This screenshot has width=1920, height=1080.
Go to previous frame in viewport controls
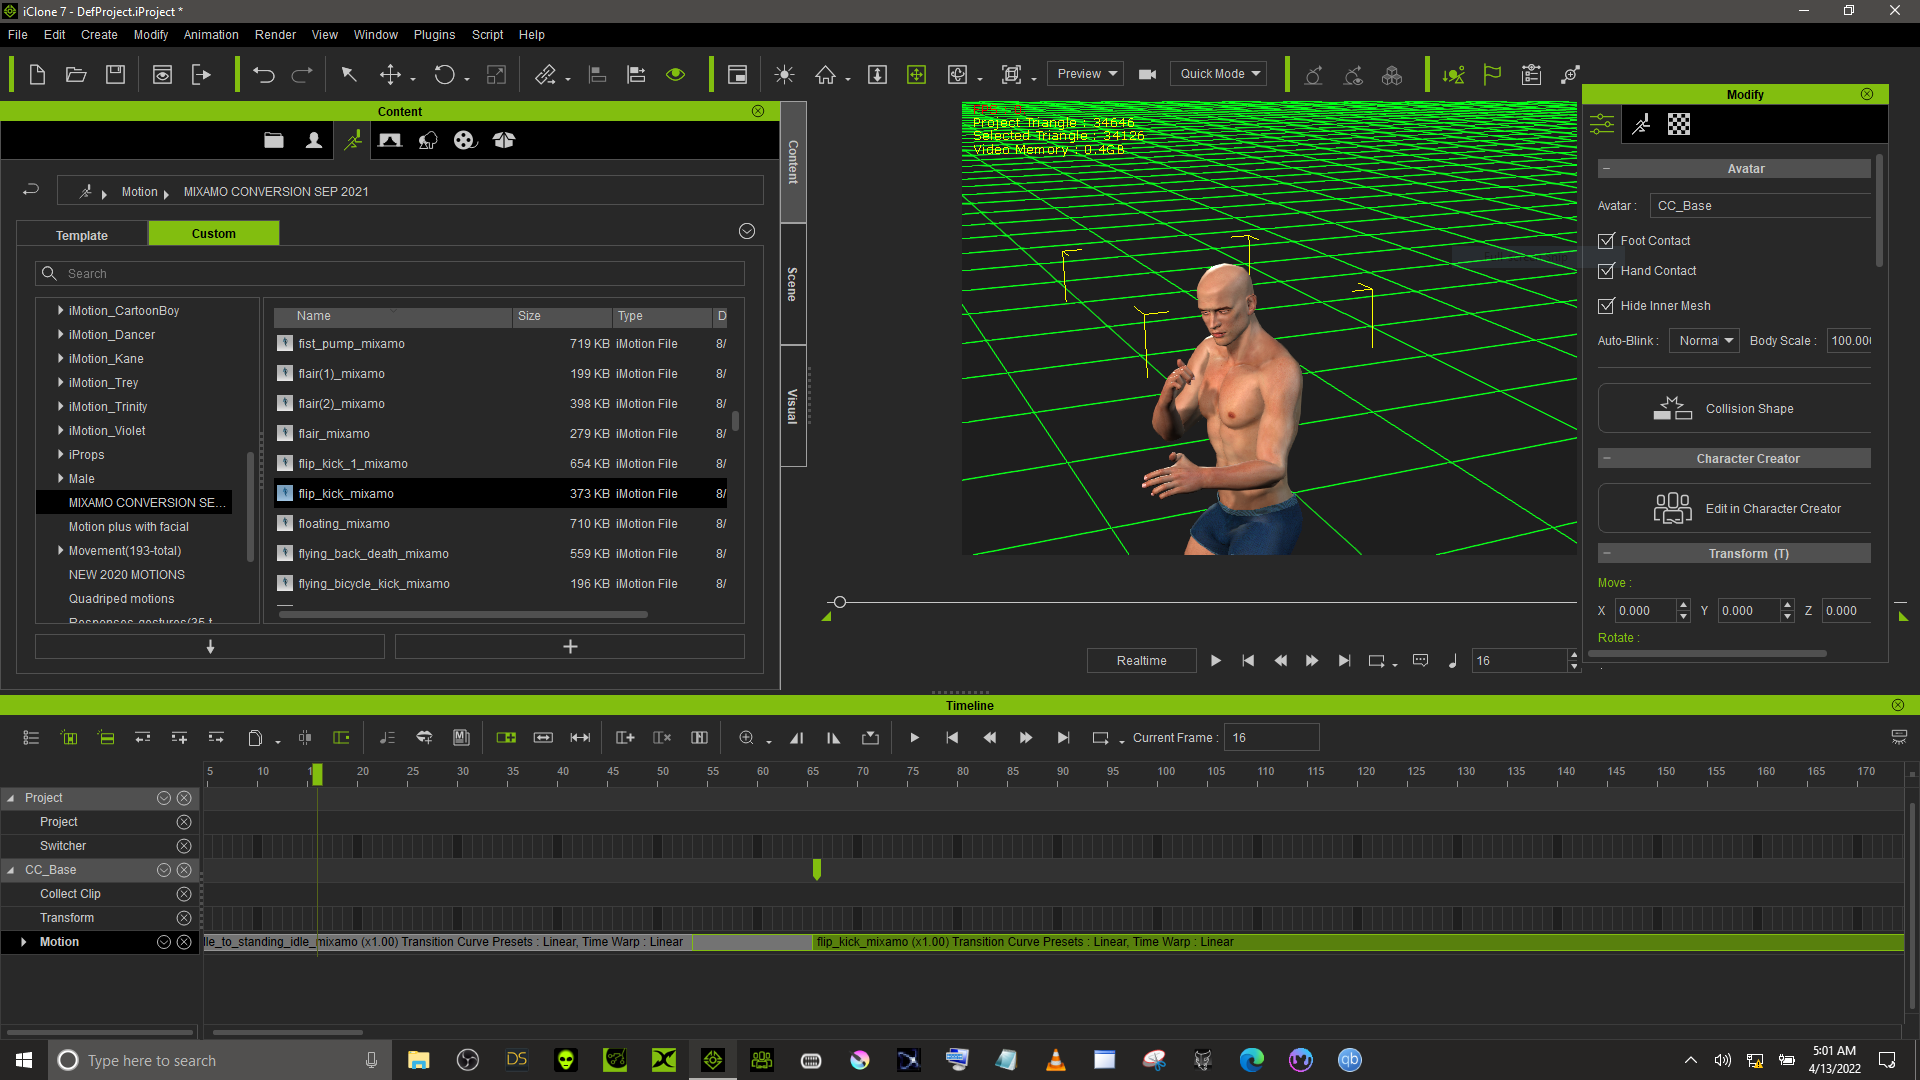coord(1280,661)
